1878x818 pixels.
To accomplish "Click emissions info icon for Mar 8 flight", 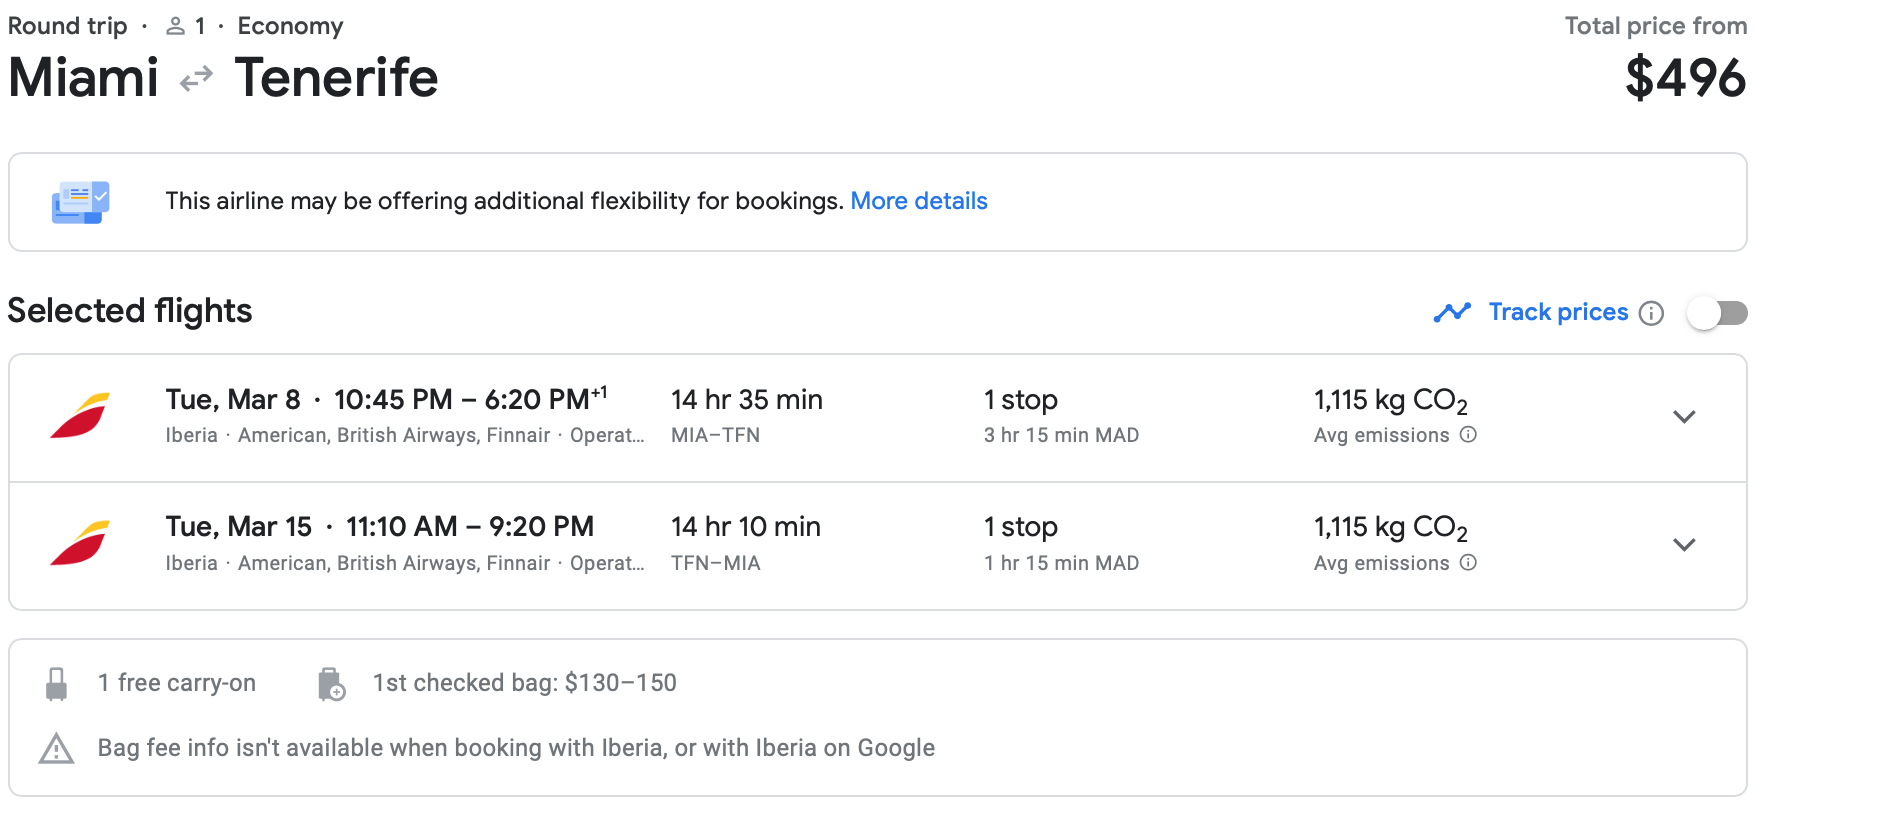I will 1468,435.
